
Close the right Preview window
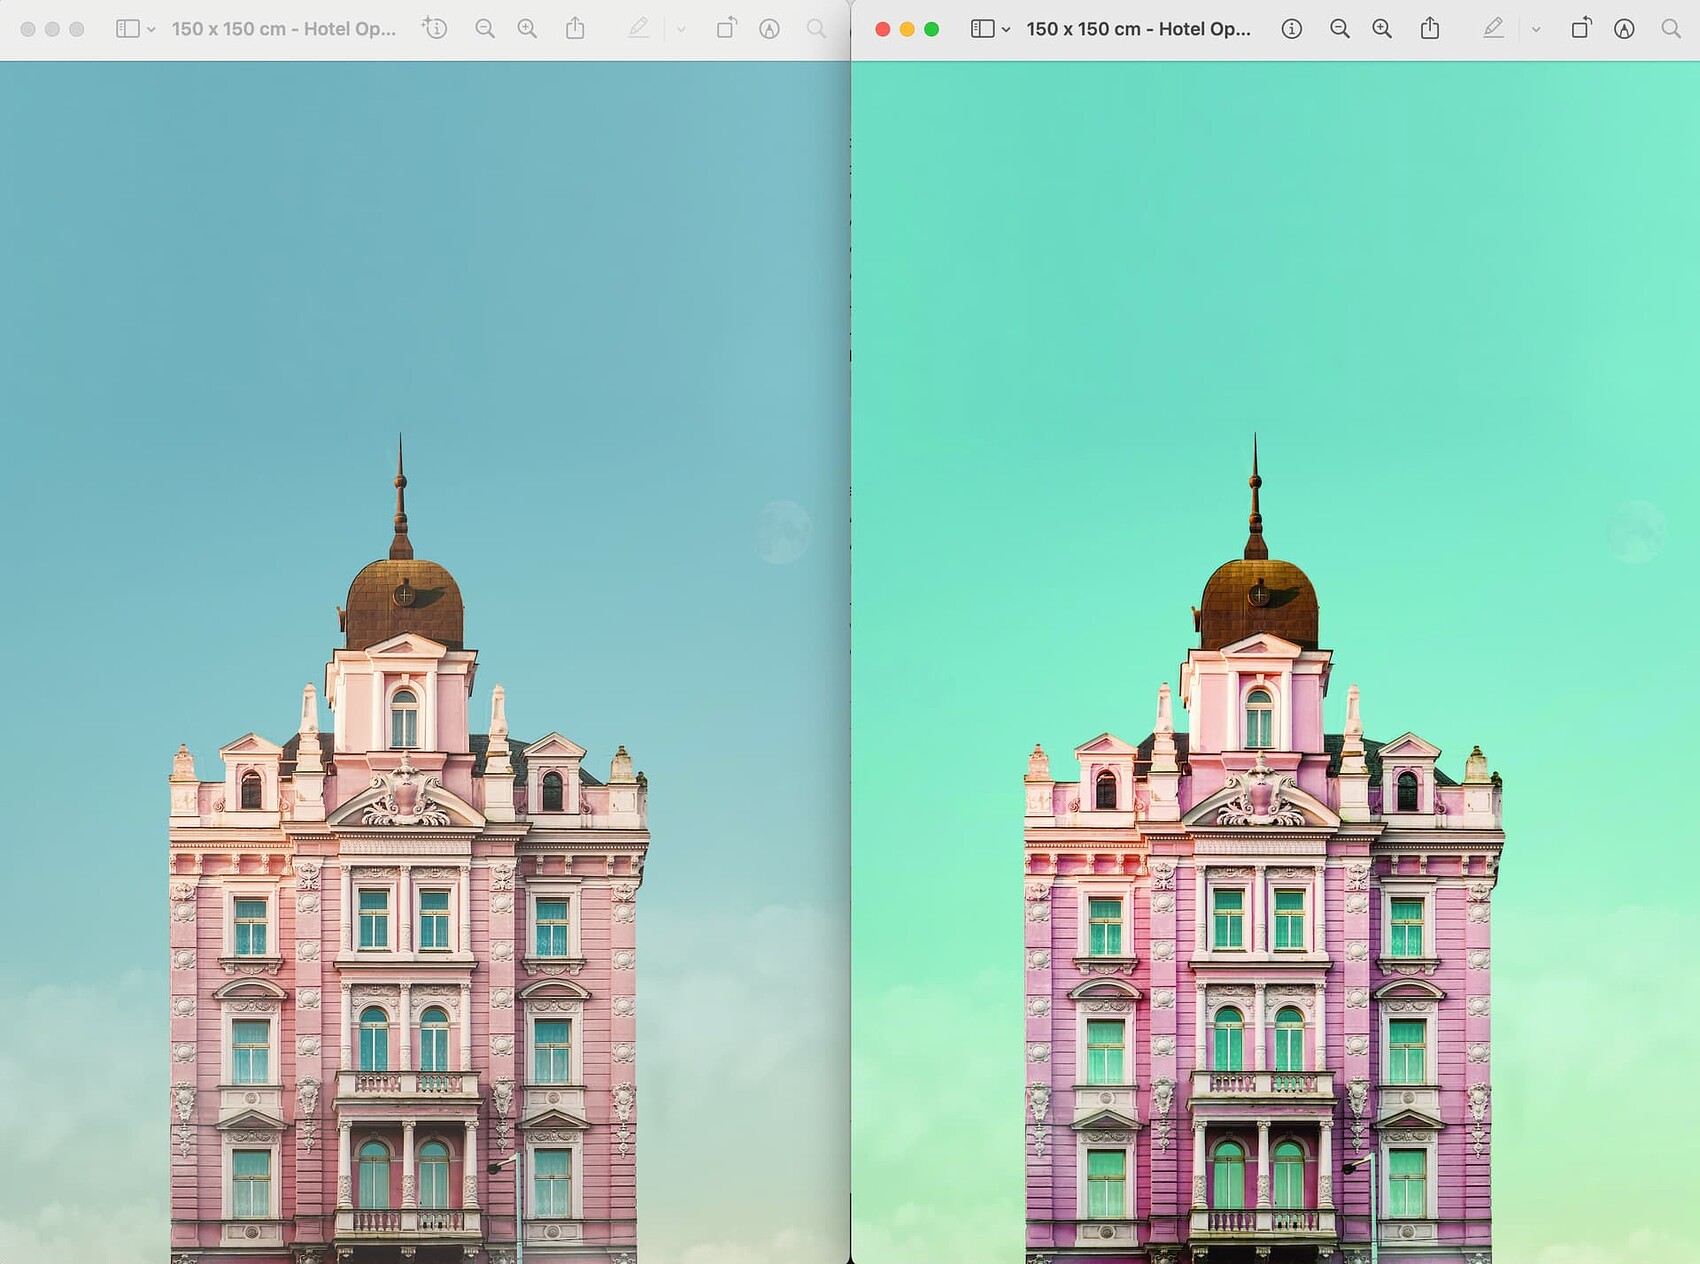pos(883,29)
